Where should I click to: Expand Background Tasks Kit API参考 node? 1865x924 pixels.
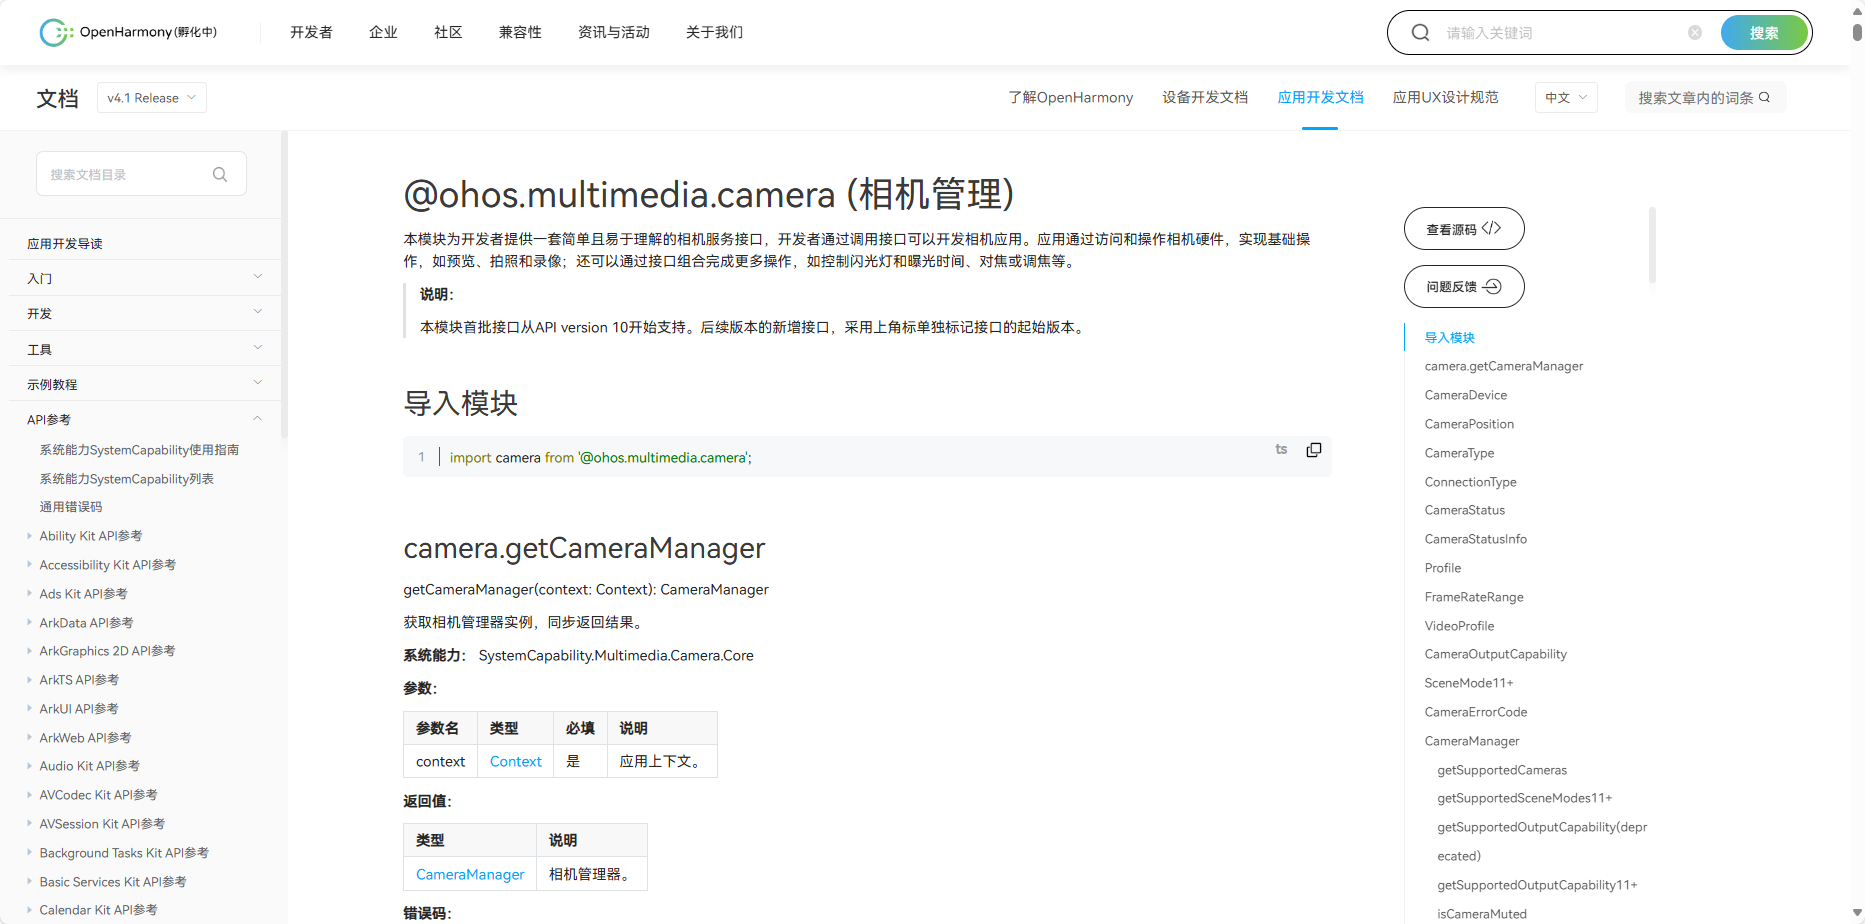tap(29, 853)
